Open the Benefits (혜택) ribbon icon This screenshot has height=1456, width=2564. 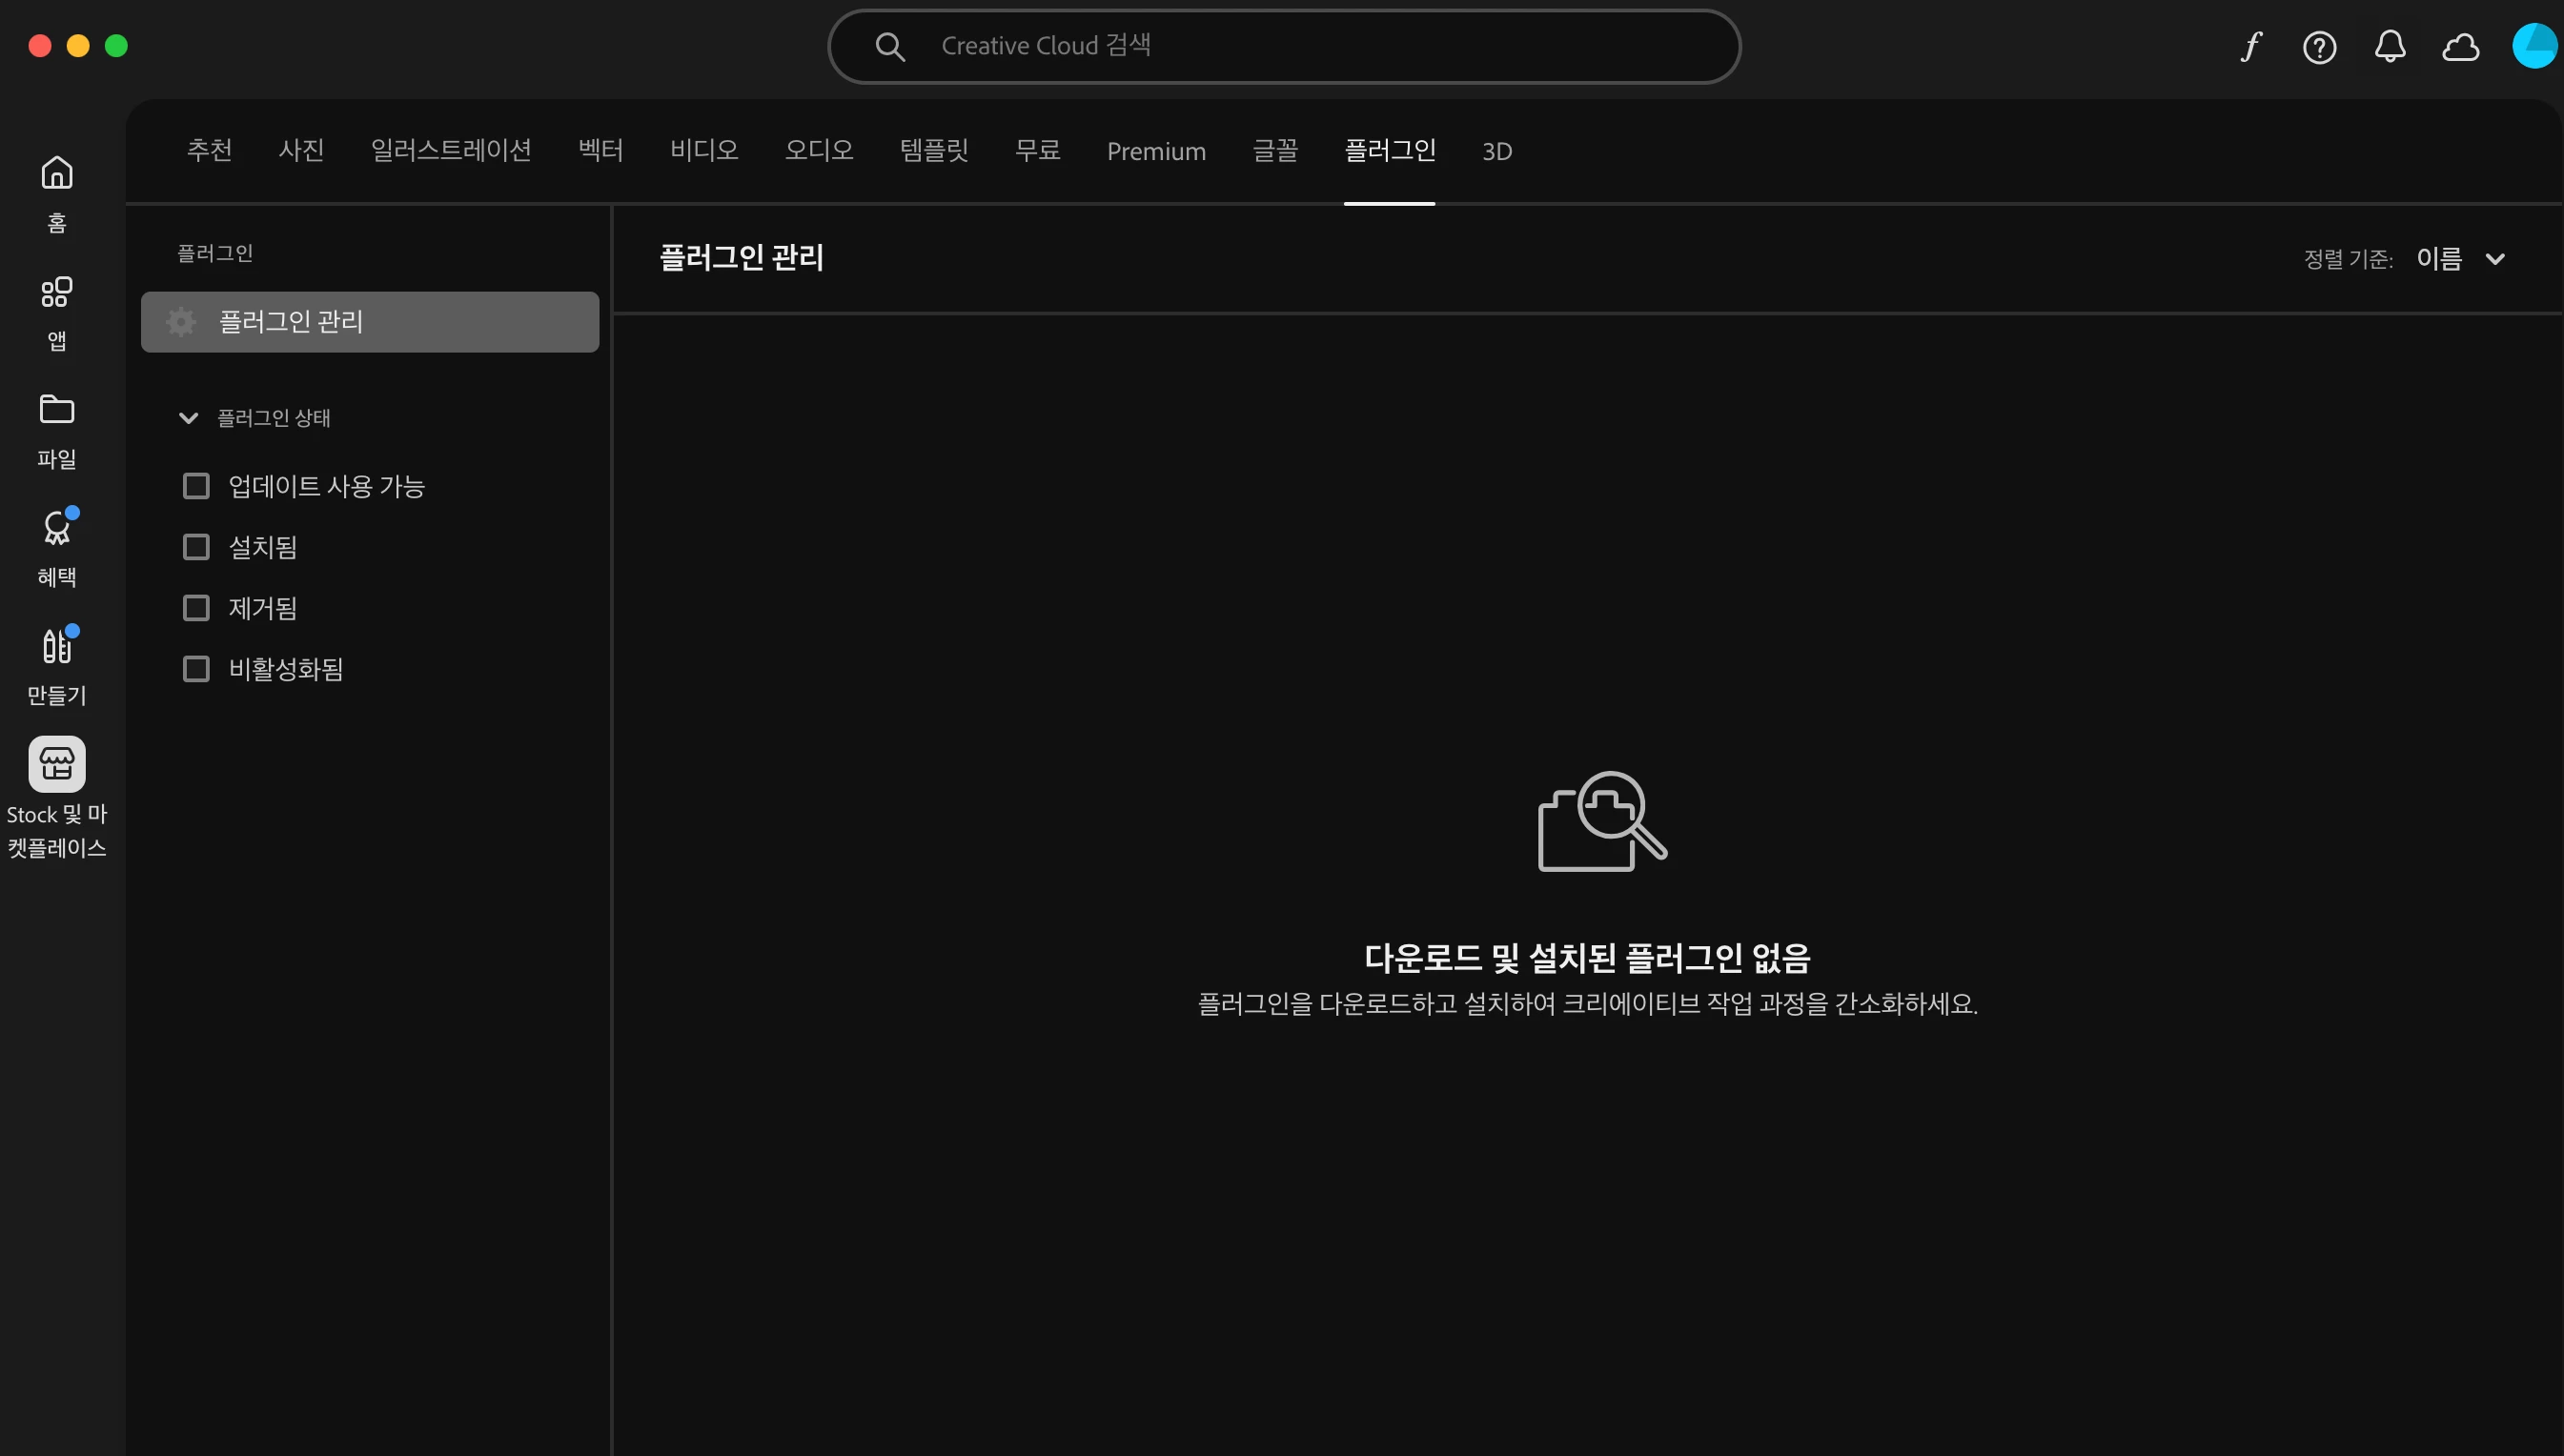pyautogui.click(x=57, y=528)
